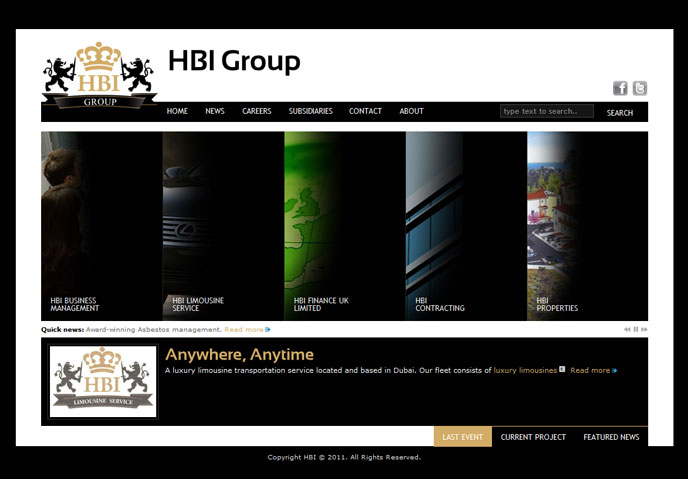
Task: Open the ABOUT page
Action: click(412, 111)
